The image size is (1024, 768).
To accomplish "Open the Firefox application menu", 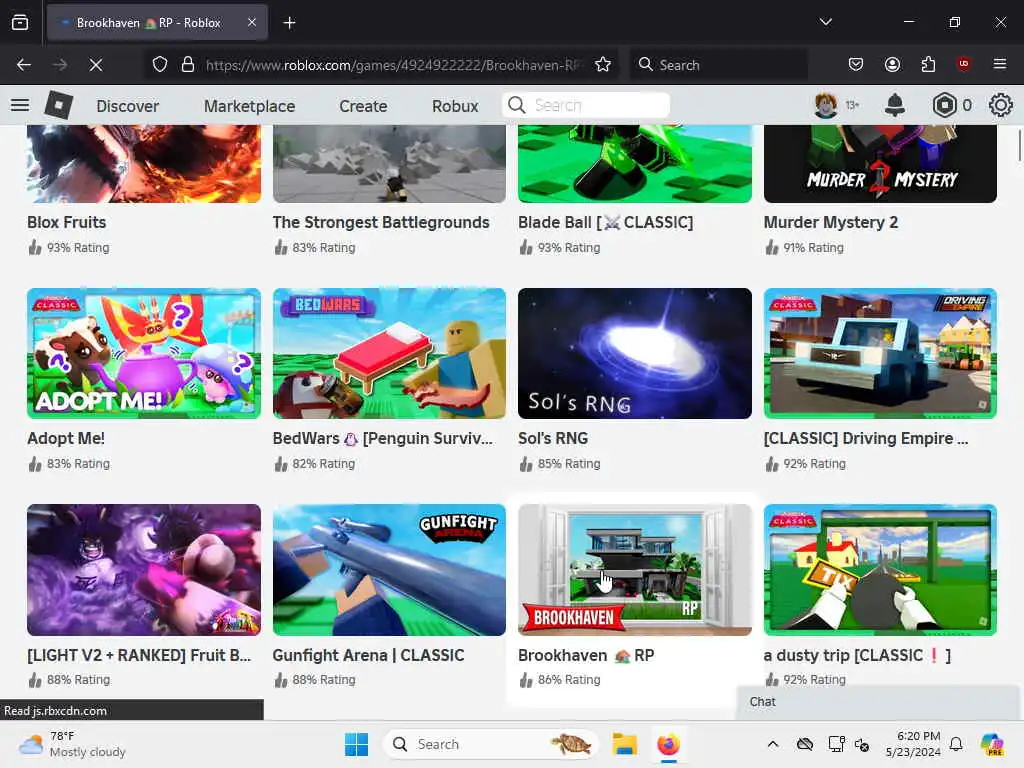I will pyautogui.click(x=1000, y=65).
